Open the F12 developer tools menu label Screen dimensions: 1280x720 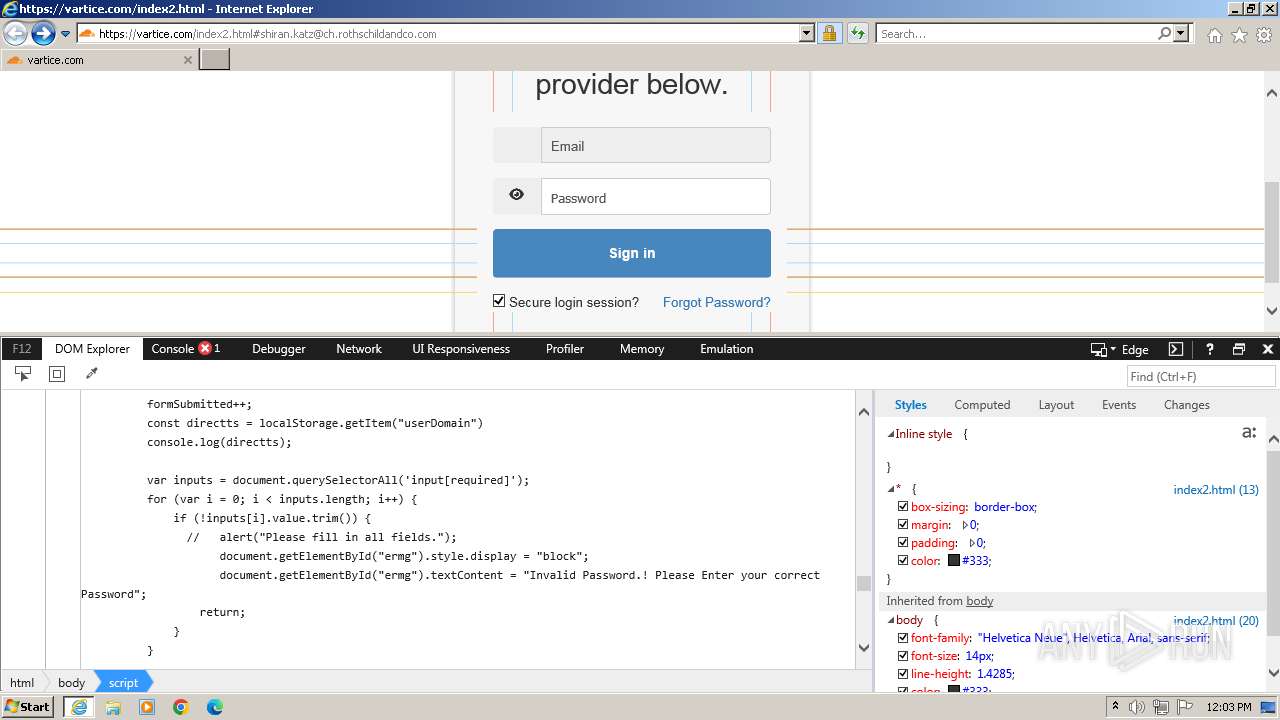point(21,349)
